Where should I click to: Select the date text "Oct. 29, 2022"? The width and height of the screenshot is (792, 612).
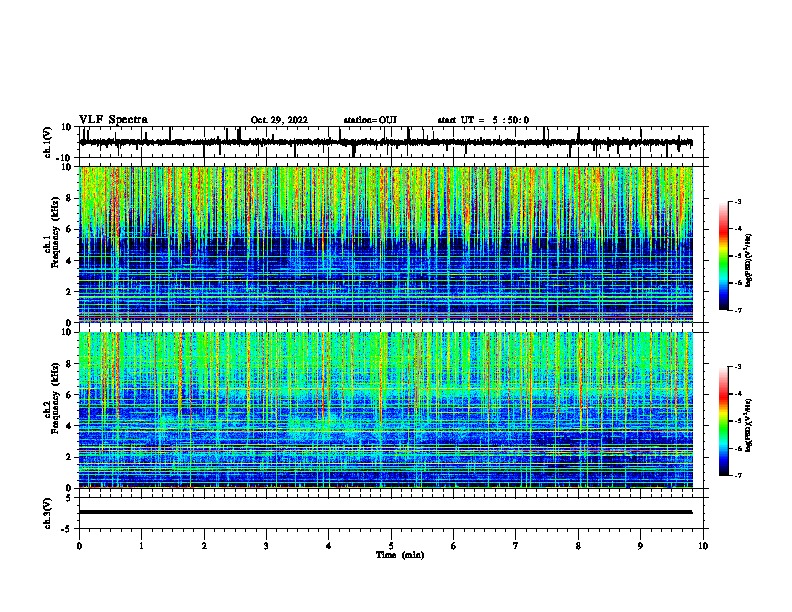[x=279, y=120]
